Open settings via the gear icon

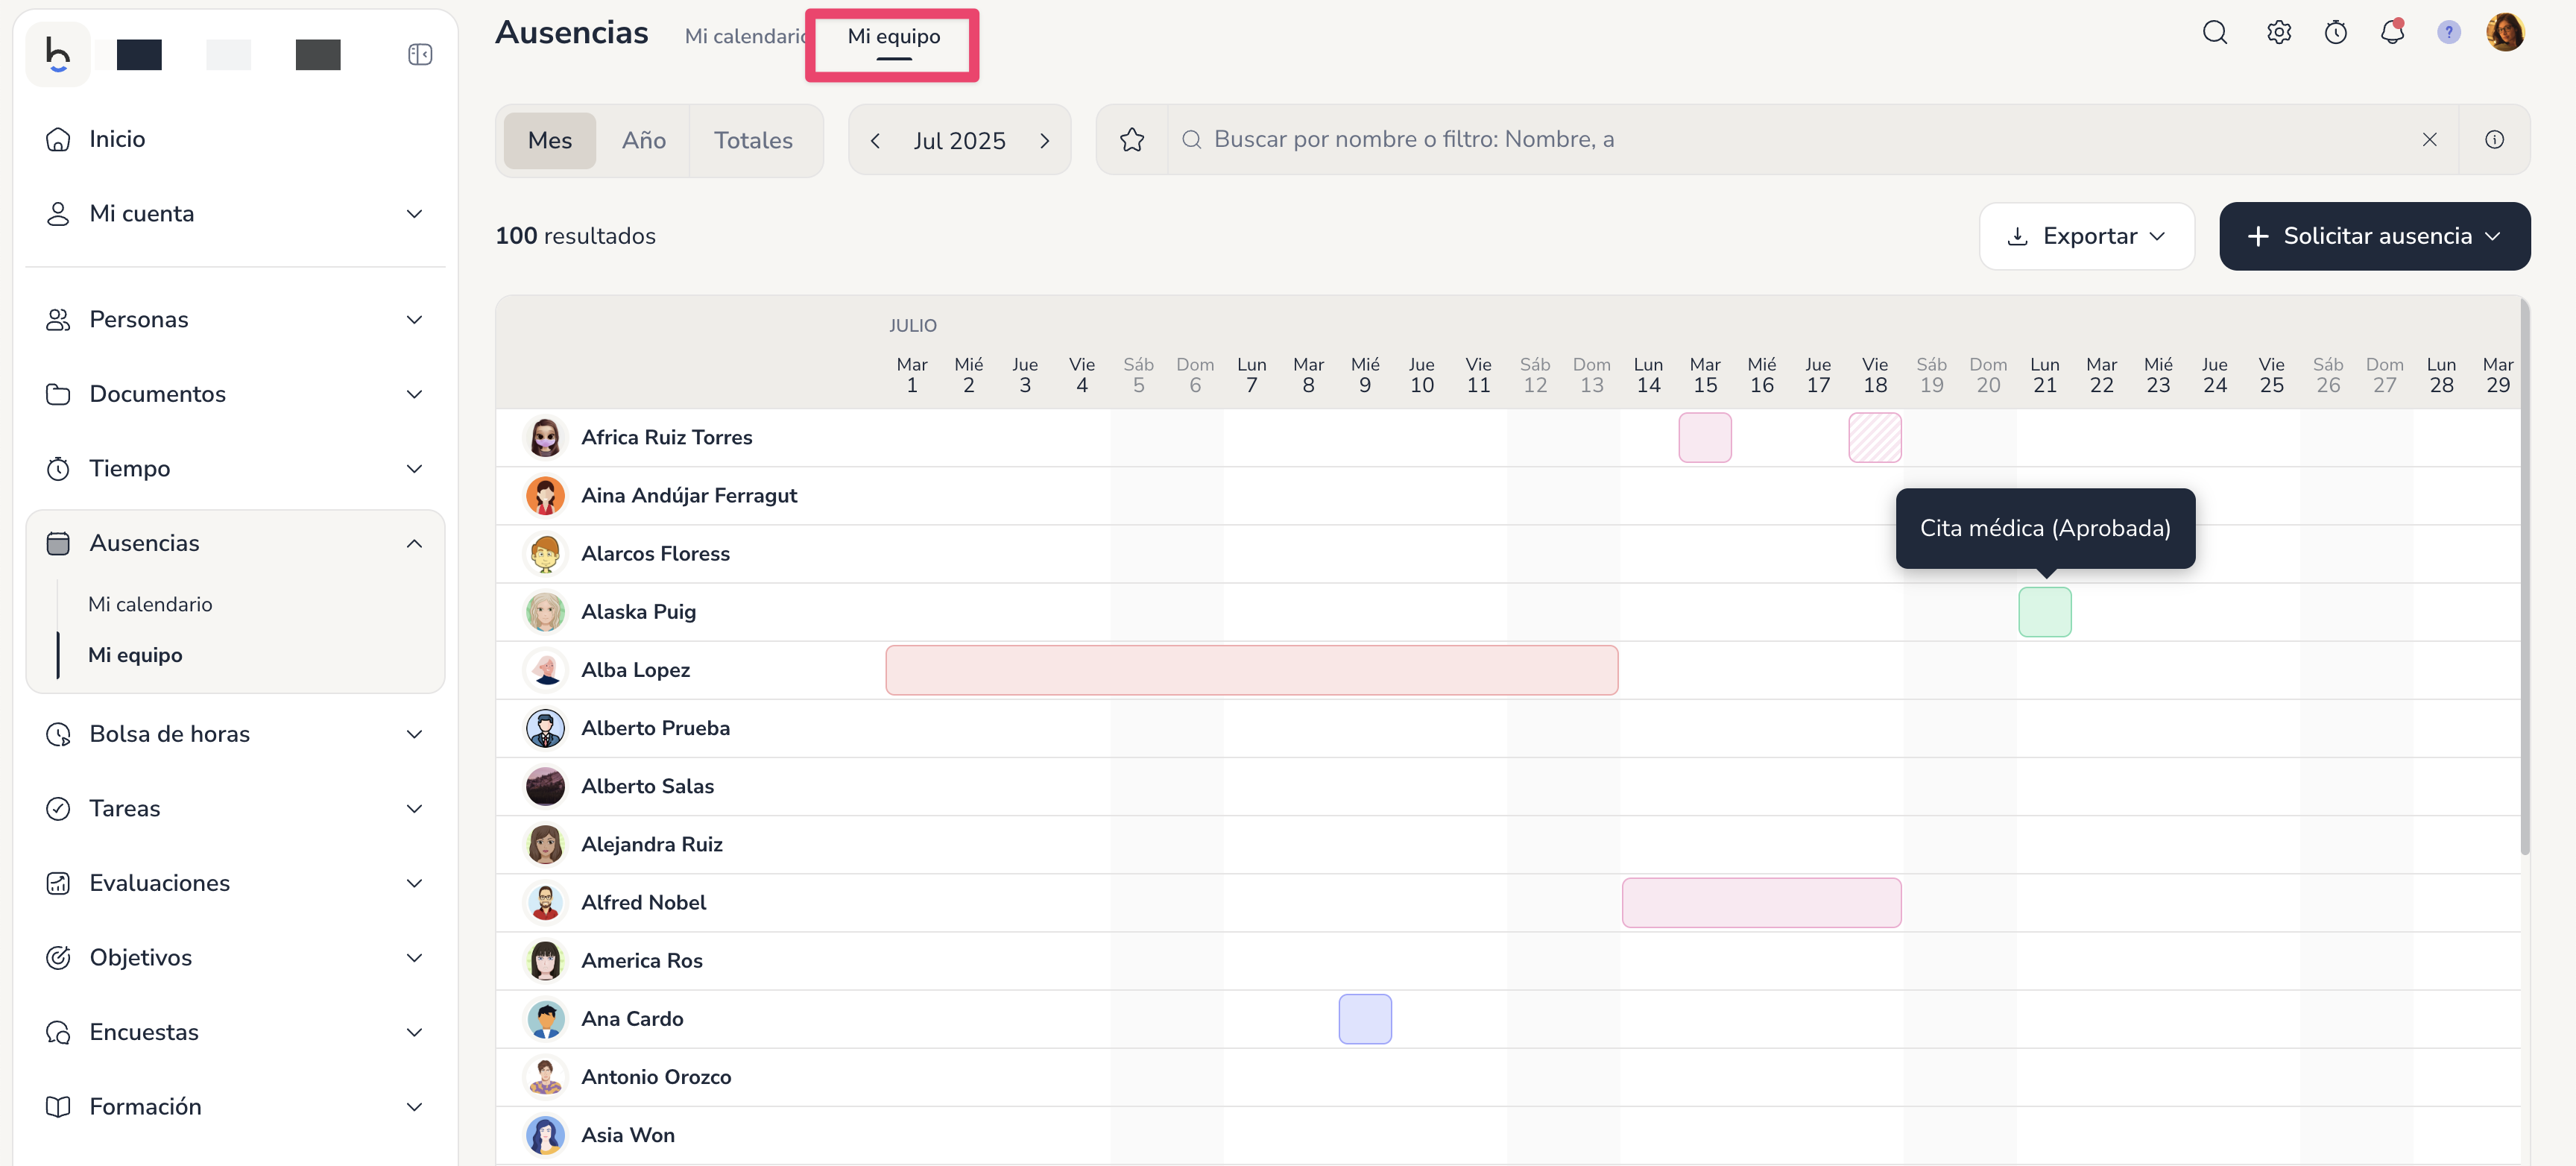point(2278,33)
